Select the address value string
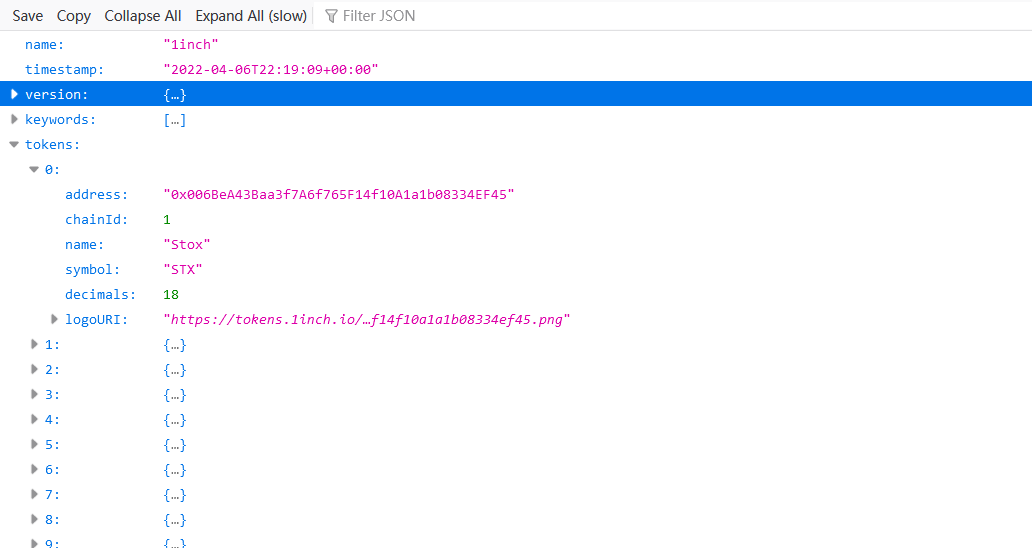Image resolution: width=1032 pixels, height=548 pixels. [338, 195]
